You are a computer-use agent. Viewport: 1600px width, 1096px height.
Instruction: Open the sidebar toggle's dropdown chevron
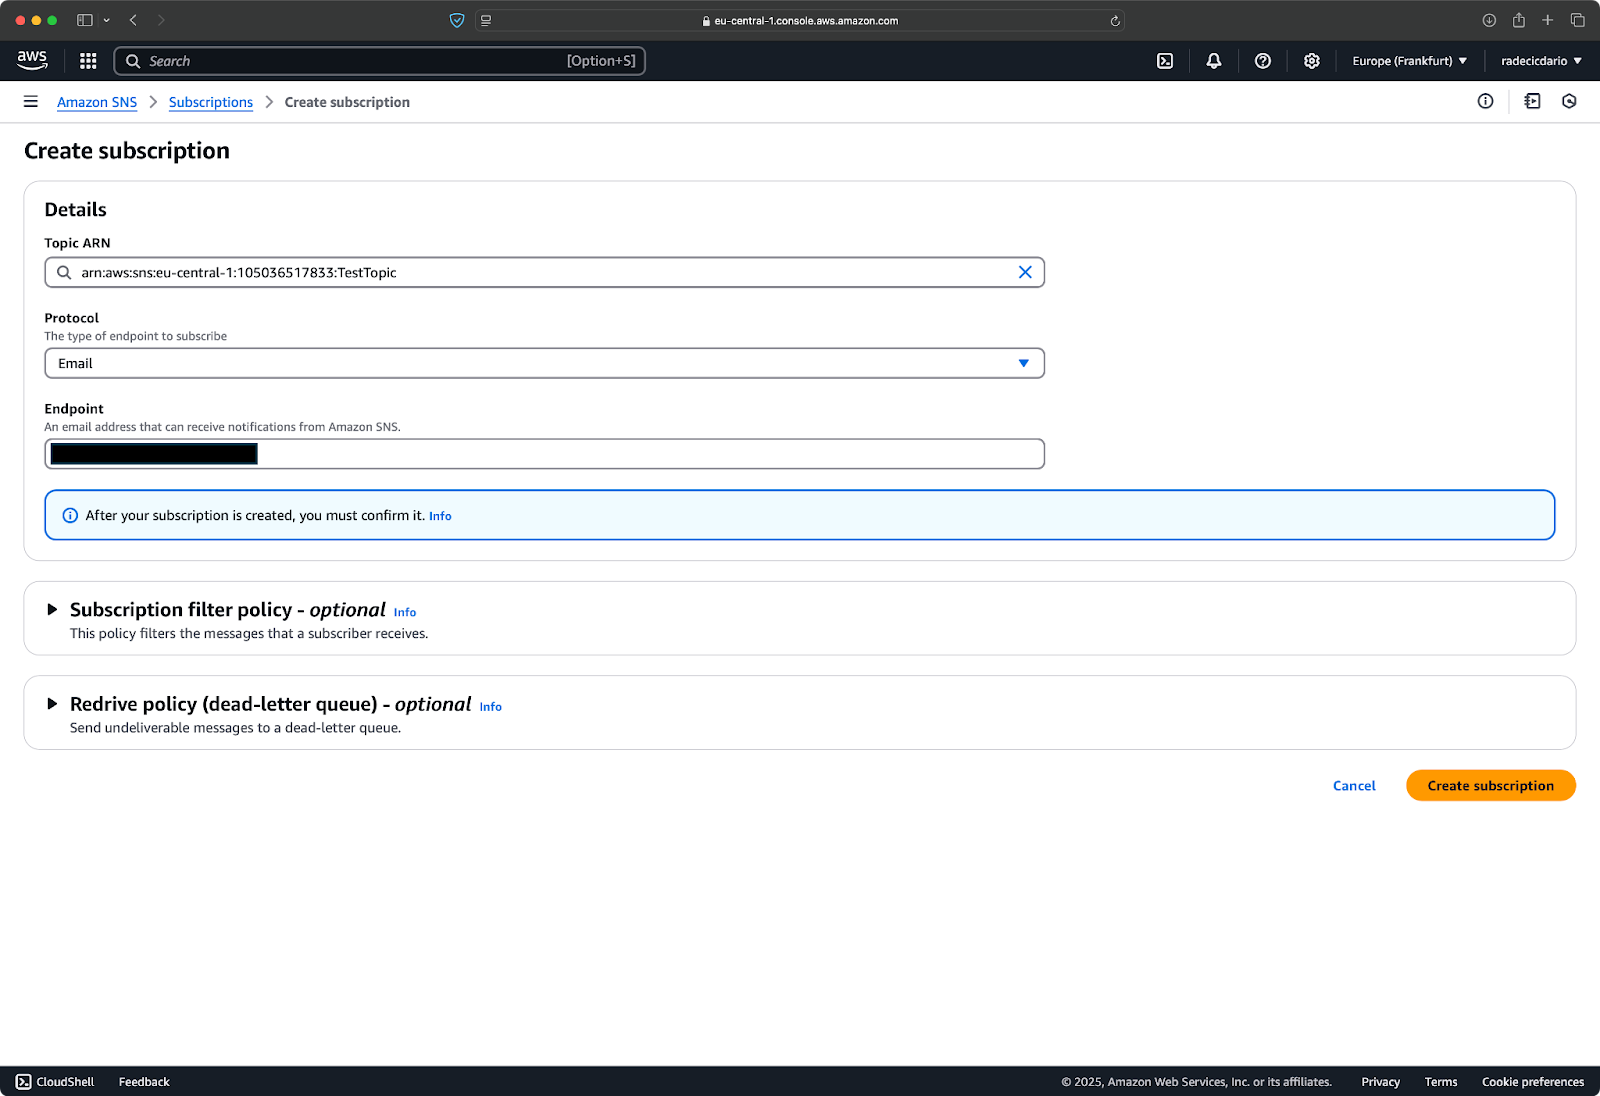click(106, 20)
